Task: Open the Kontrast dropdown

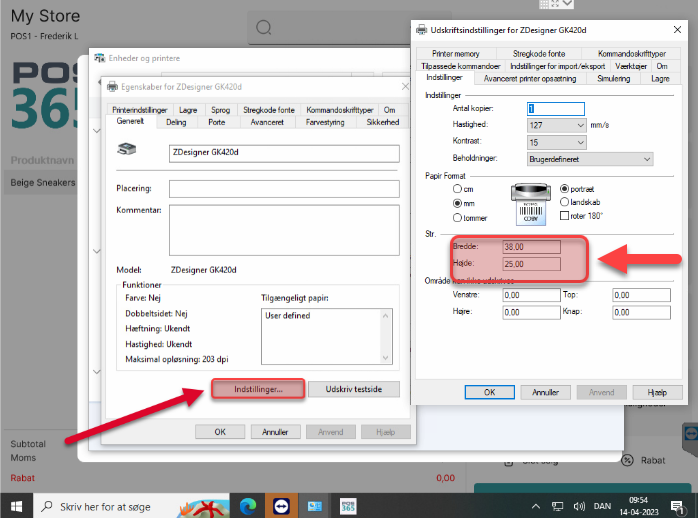Action: pos(556,142)
